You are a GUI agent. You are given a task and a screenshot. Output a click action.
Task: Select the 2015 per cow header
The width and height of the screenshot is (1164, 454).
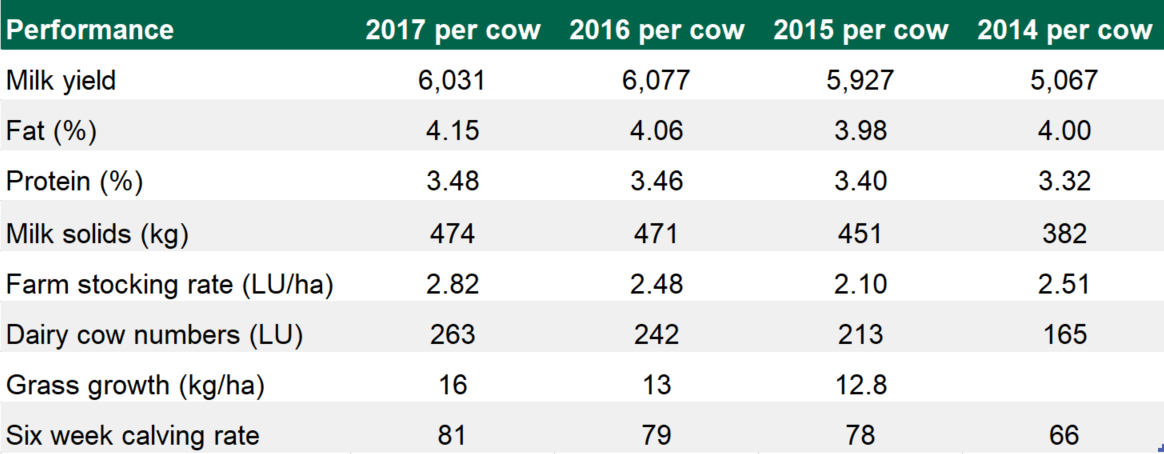coord(861,30)
